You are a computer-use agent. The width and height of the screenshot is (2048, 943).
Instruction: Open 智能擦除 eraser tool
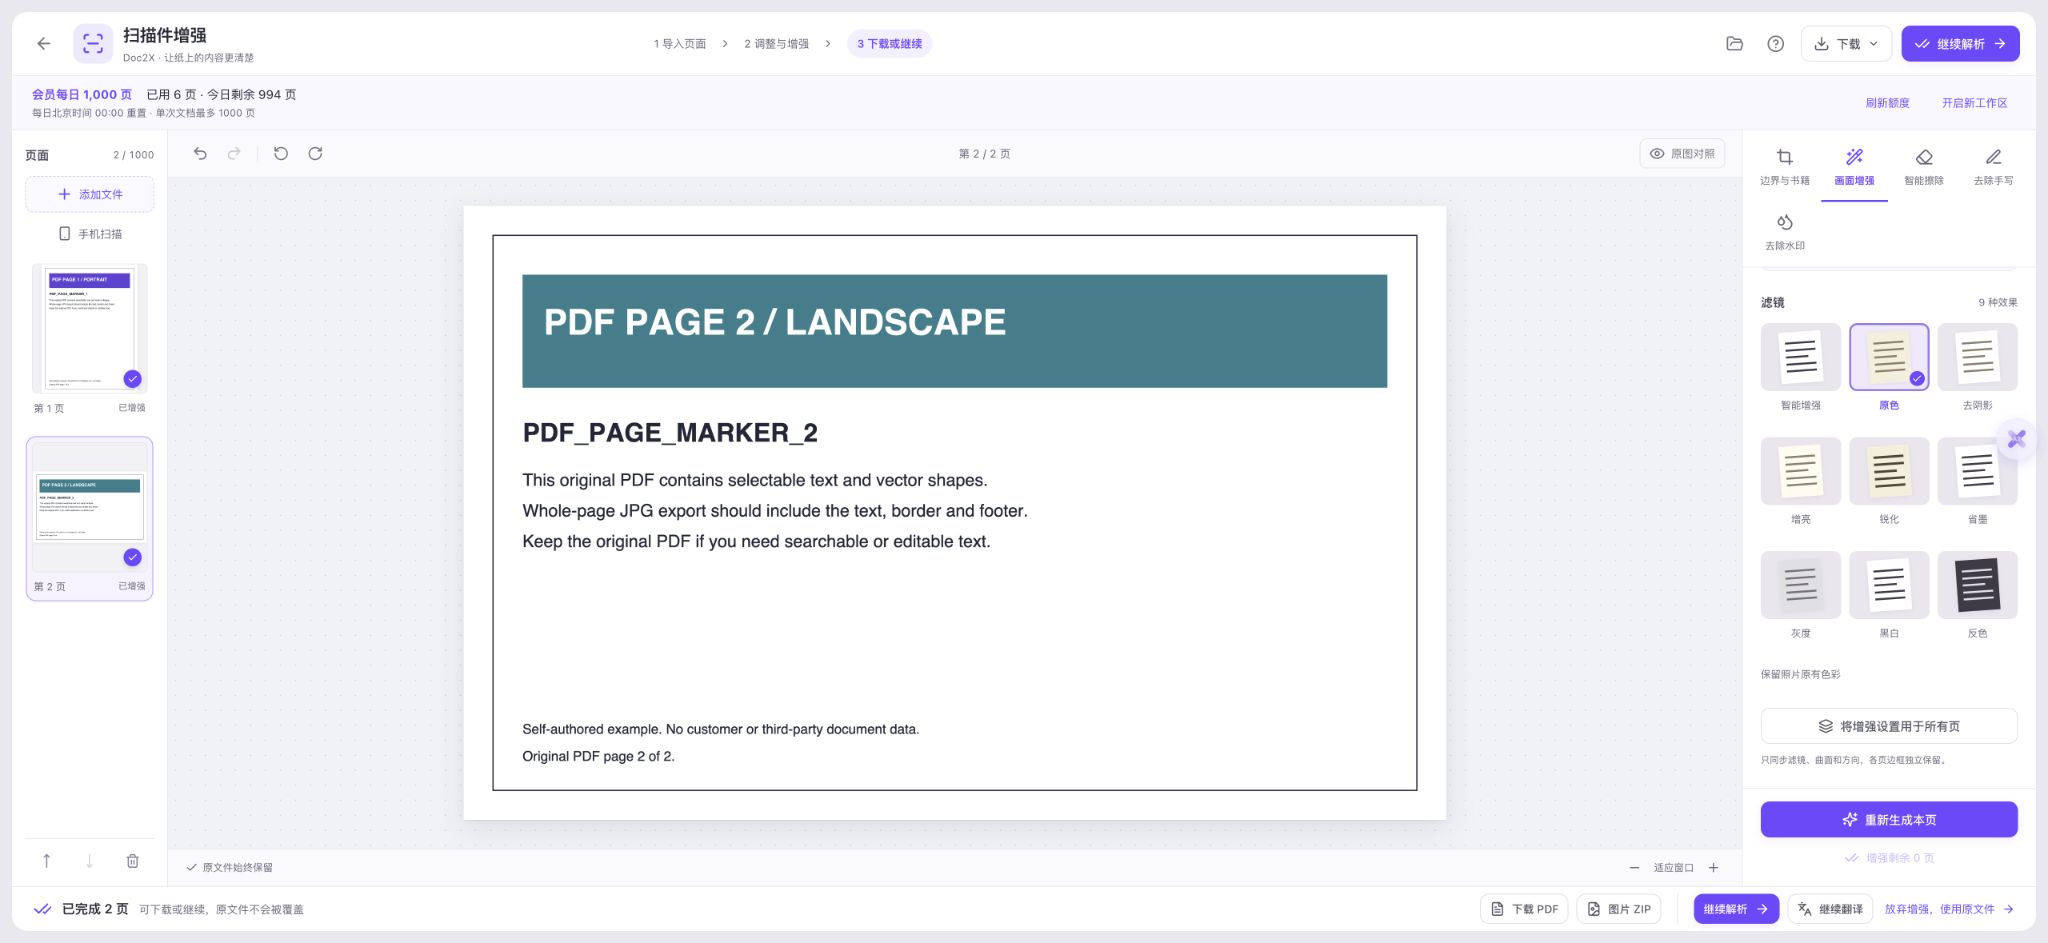(1924, 166)
